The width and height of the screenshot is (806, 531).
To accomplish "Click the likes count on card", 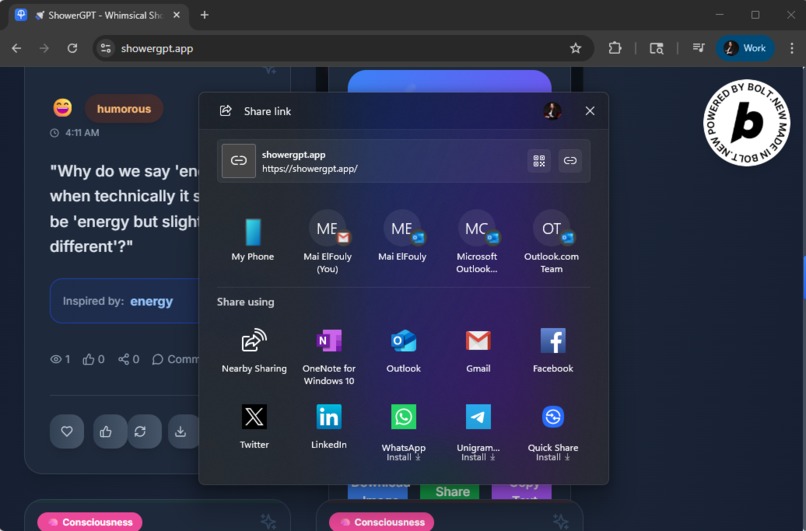I will pos(94,359).
